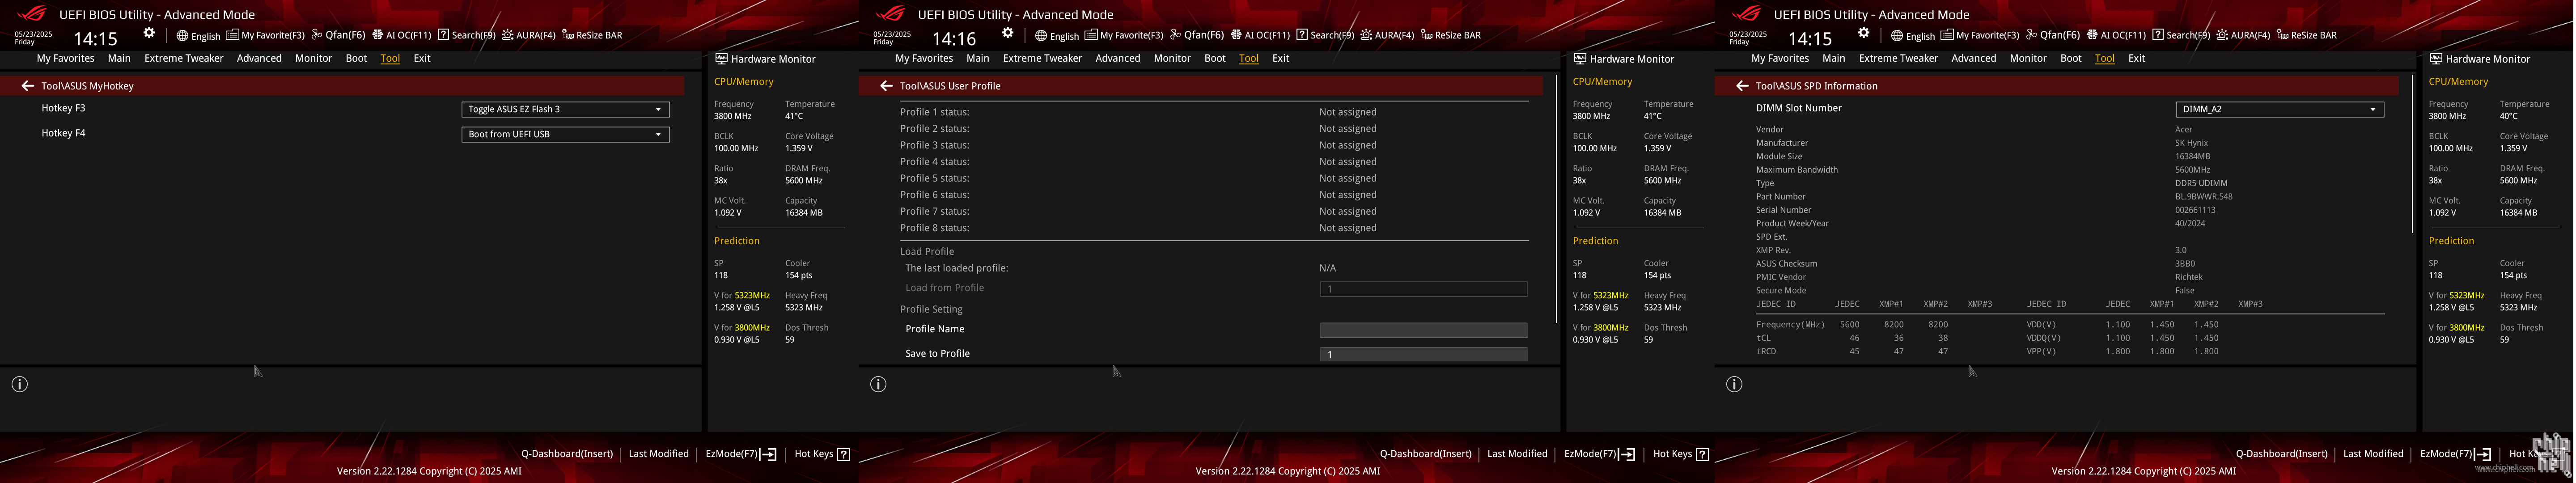This screenshot has height=483, width=2576.
Task: Click the User Profile screen vertical scrollbar
Action: point(1556,200)
